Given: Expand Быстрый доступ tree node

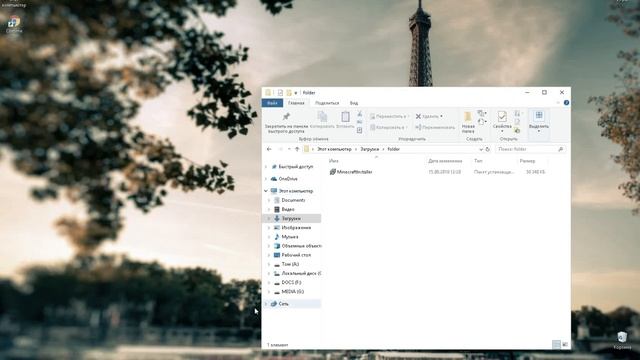Looking at the screenshot, I should tap(266, 167).
